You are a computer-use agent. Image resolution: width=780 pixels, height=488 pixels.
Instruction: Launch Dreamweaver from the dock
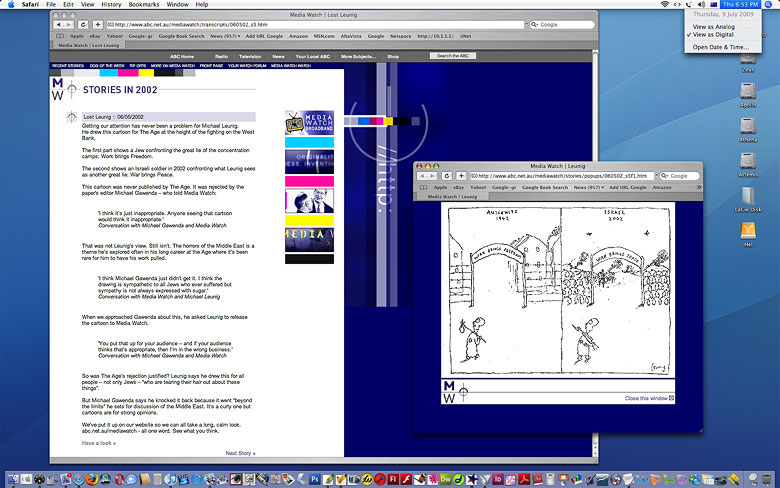pos(446,479)
